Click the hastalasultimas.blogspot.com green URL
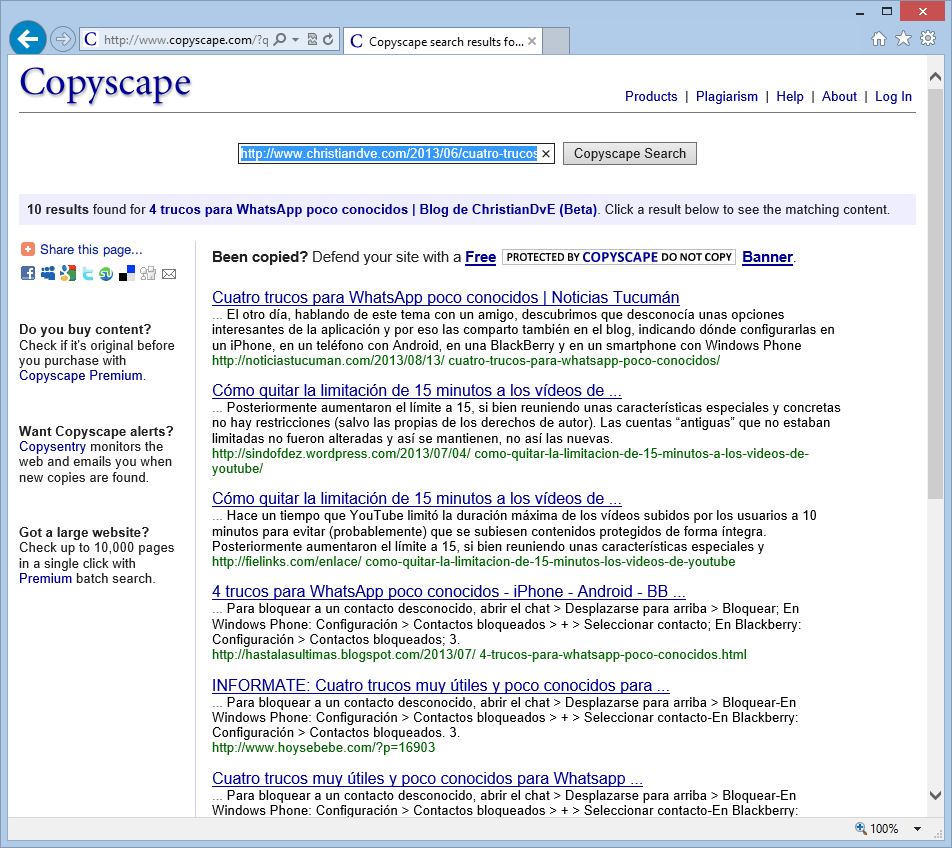952x848 pixels. pyautogui.click(x=479, y=655)
